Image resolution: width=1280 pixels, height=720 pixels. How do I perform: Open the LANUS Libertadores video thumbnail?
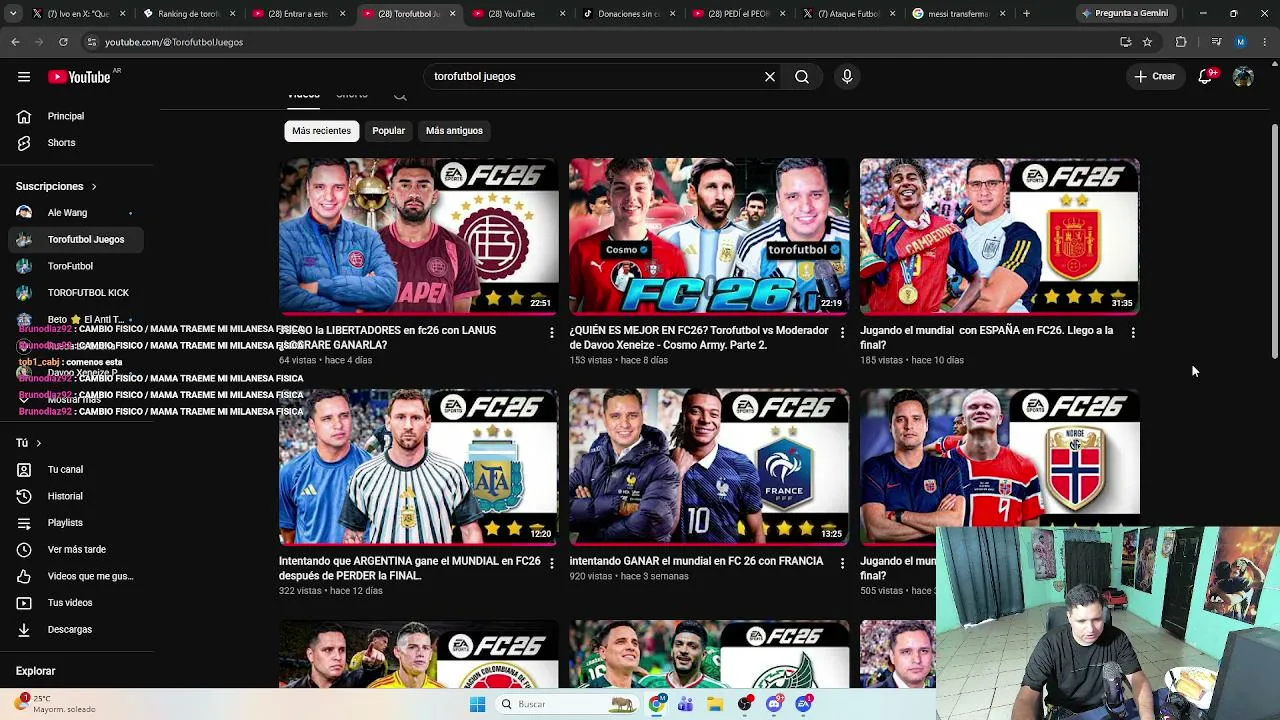pos(419,236)
